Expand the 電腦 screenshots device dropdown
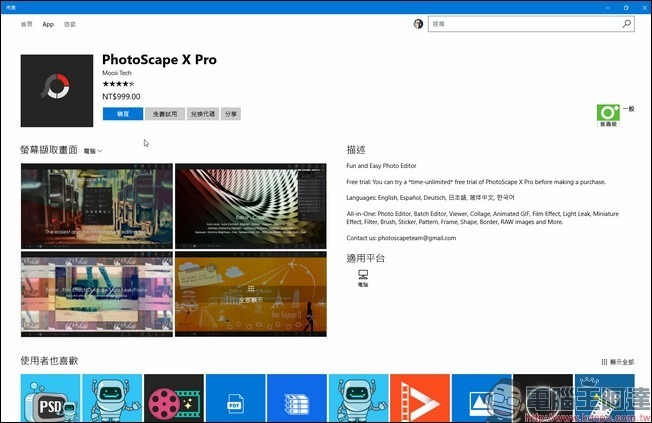Viewport: 652px width, 423px height. pyautogui.click(x=93, y=151)
